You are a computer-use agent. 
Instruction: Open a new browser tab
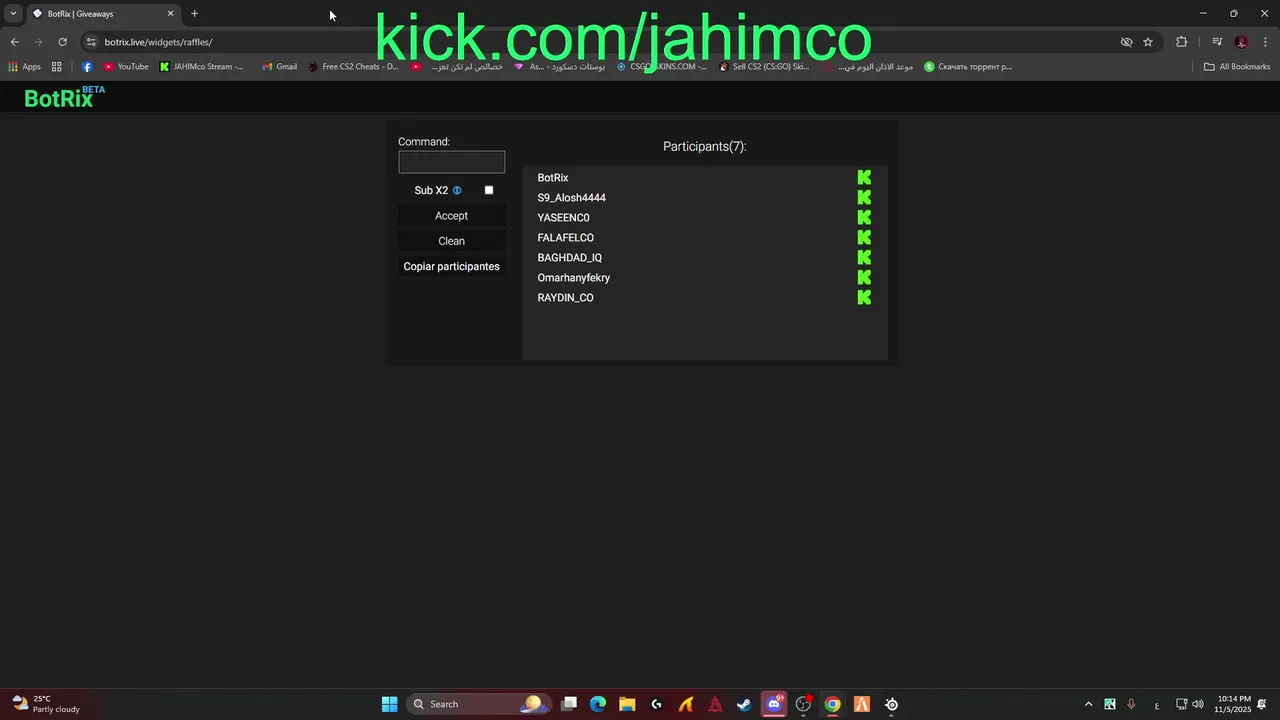[194, 14]
